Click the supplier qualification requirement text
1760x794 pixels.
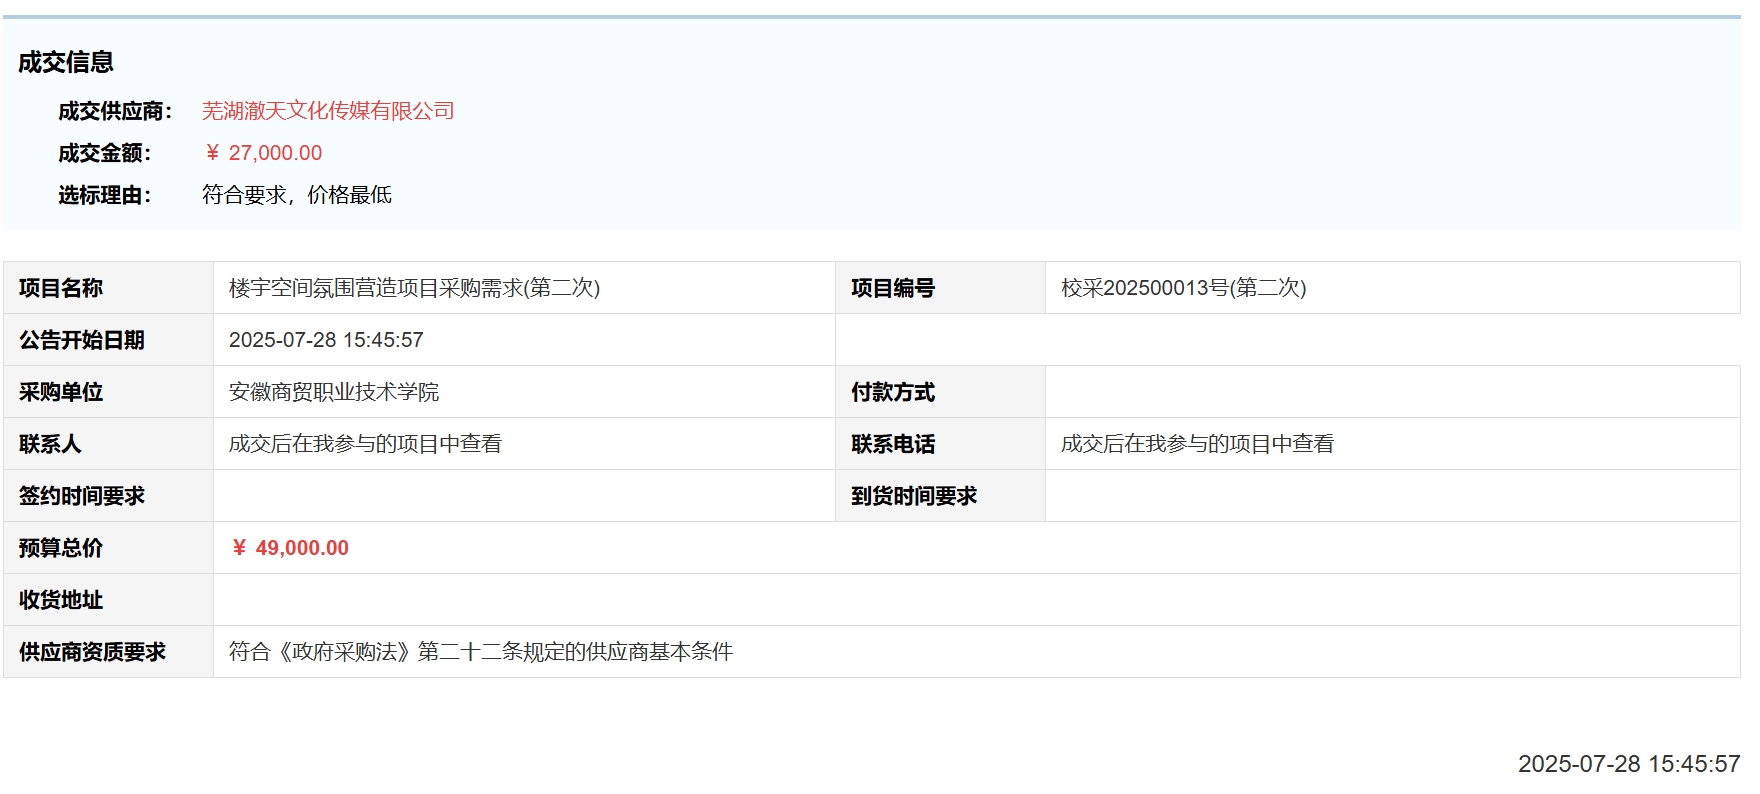point(481,652)
